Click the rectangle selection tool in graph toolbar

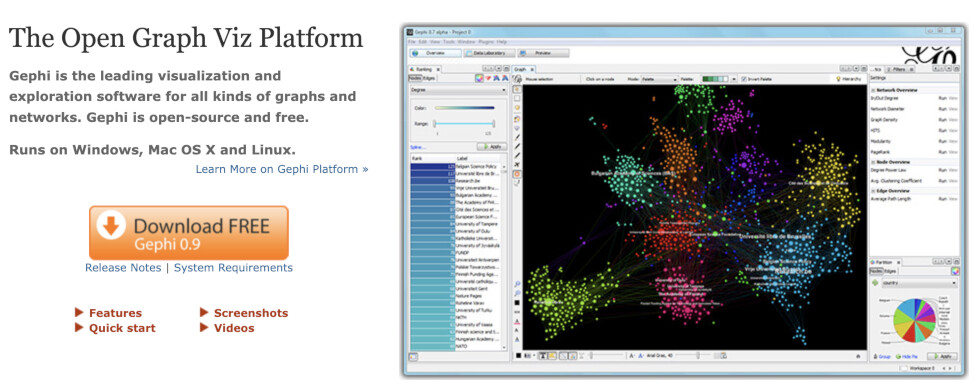click(517, 98)
